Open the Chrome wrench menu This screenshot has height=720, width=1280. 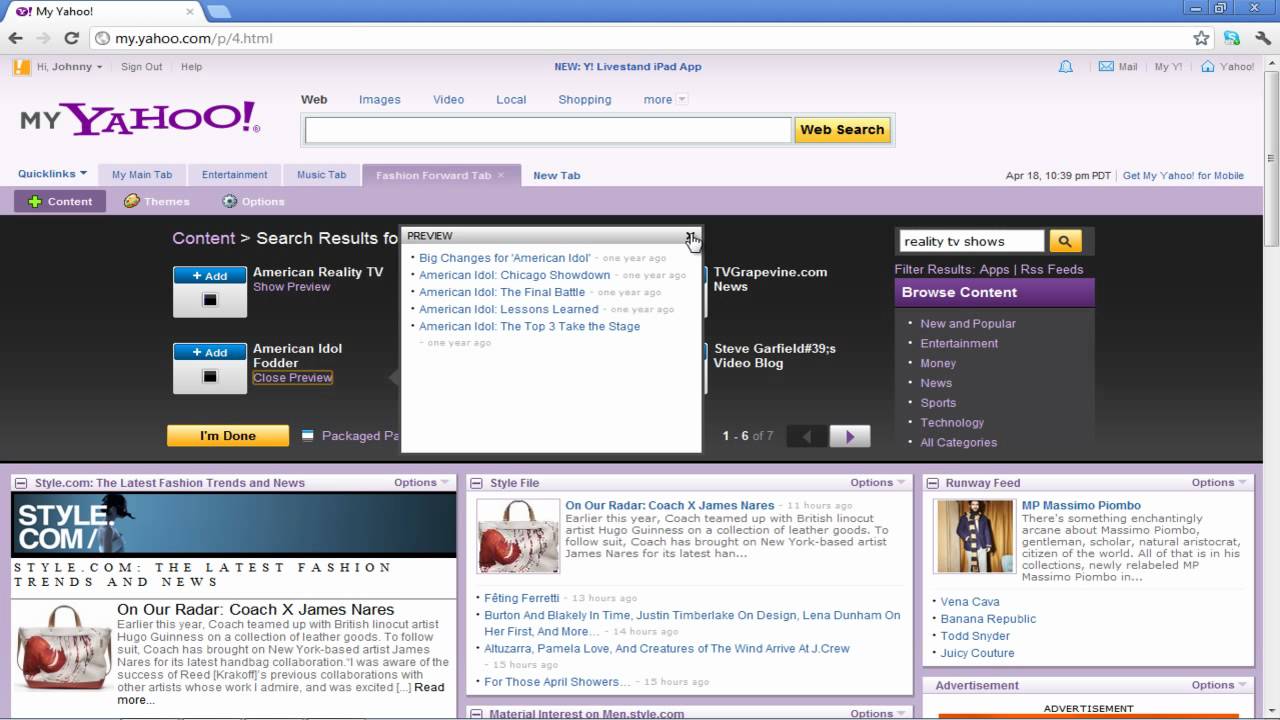[1262, 38]
